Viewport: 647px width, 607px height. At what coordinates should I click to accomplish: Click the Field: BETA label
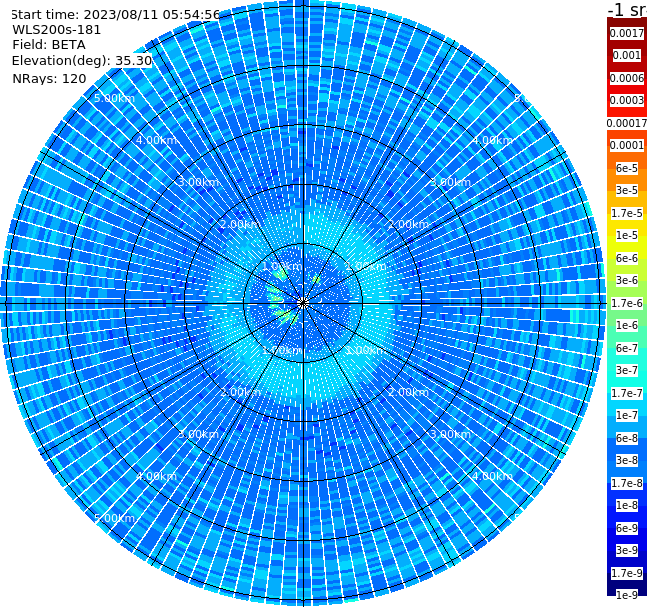coord(49,45)
